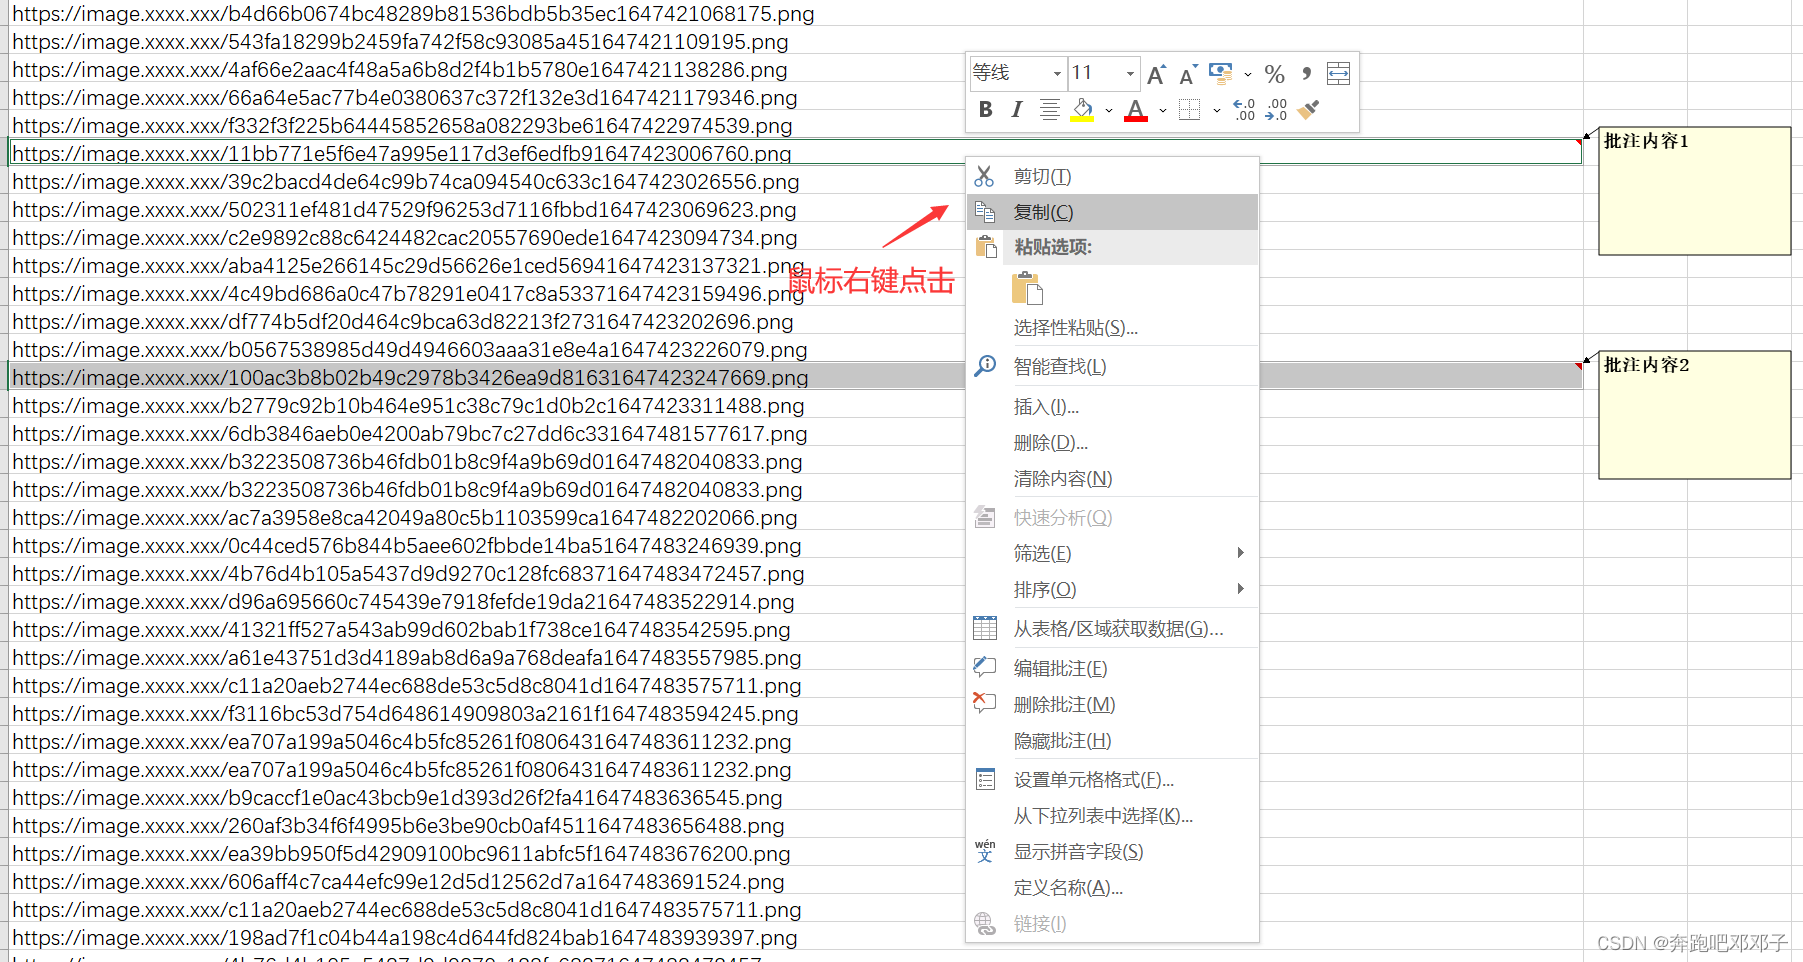This screenshot has width=1803, height=962.
Task: Apply red font color
Action: (x=1135, y=109)
